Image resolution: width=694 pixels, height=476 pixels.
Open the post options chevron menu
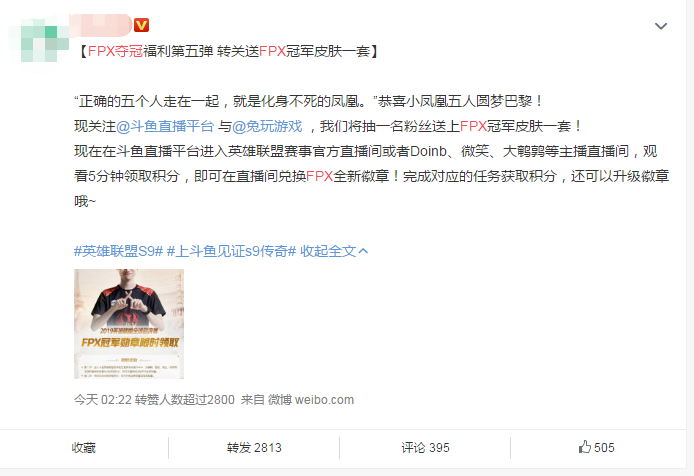661,26
